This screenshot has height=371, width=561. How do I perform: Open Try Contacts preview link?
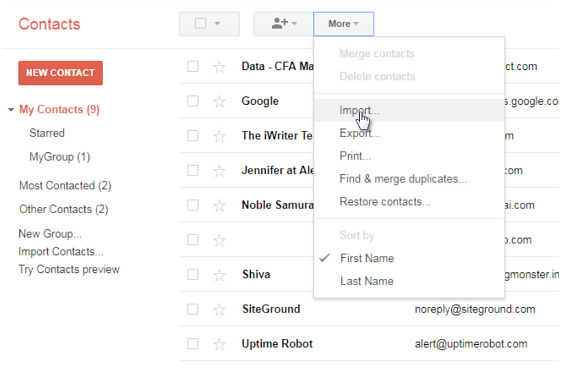point(69,269)
